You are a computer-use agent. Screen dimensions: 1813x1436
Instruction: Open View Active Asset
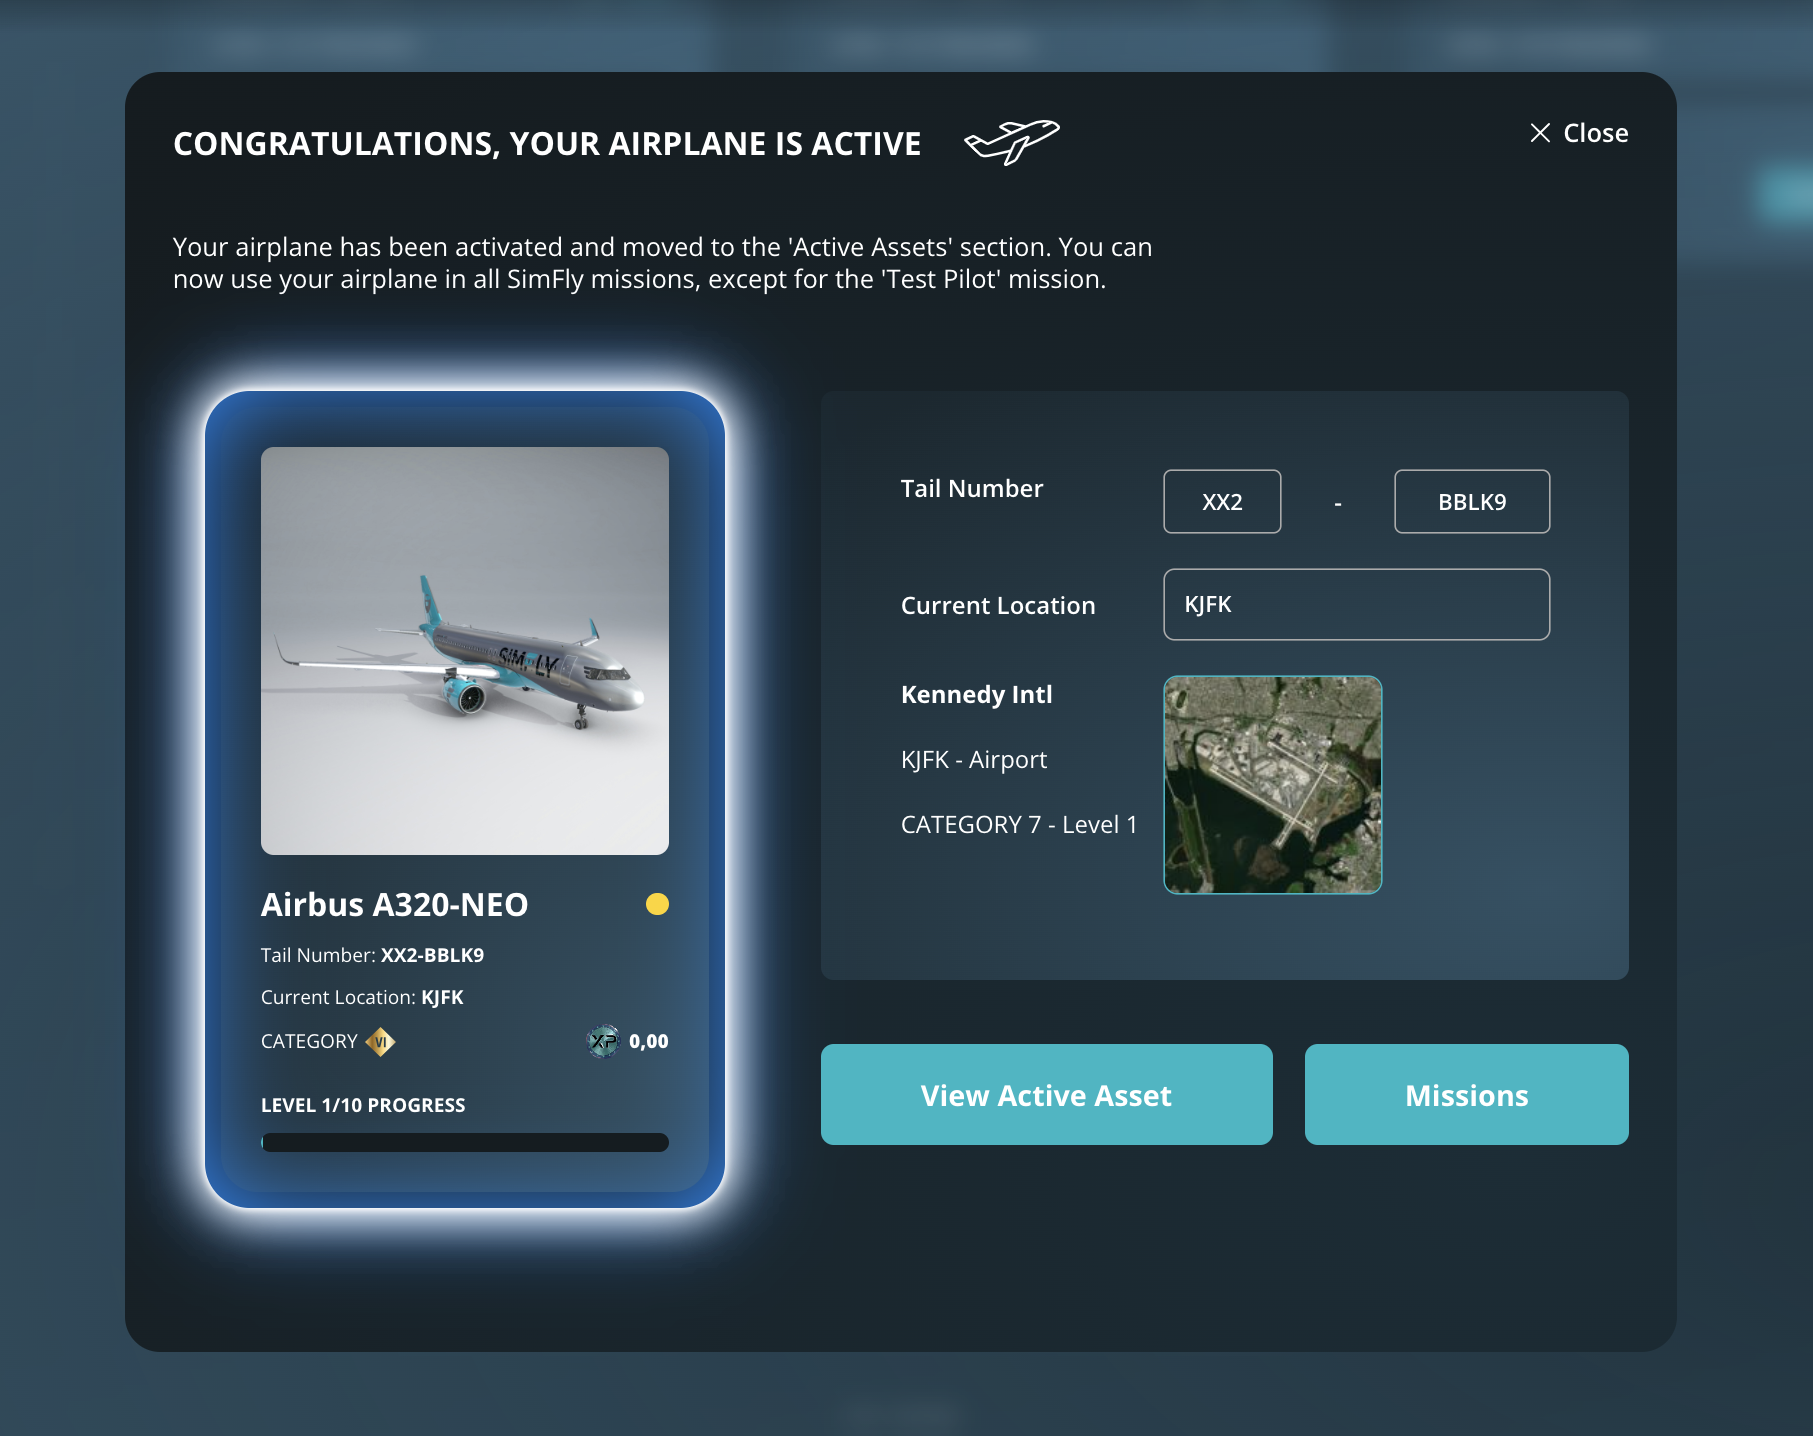[1046, 1095]
